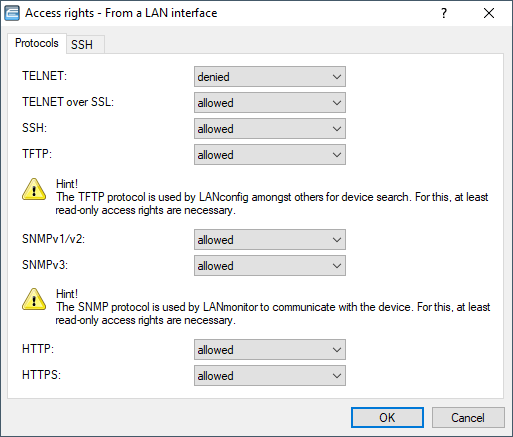Click the LANconfig app icon in title bar

pyautogui.click(x=12, y=13)
